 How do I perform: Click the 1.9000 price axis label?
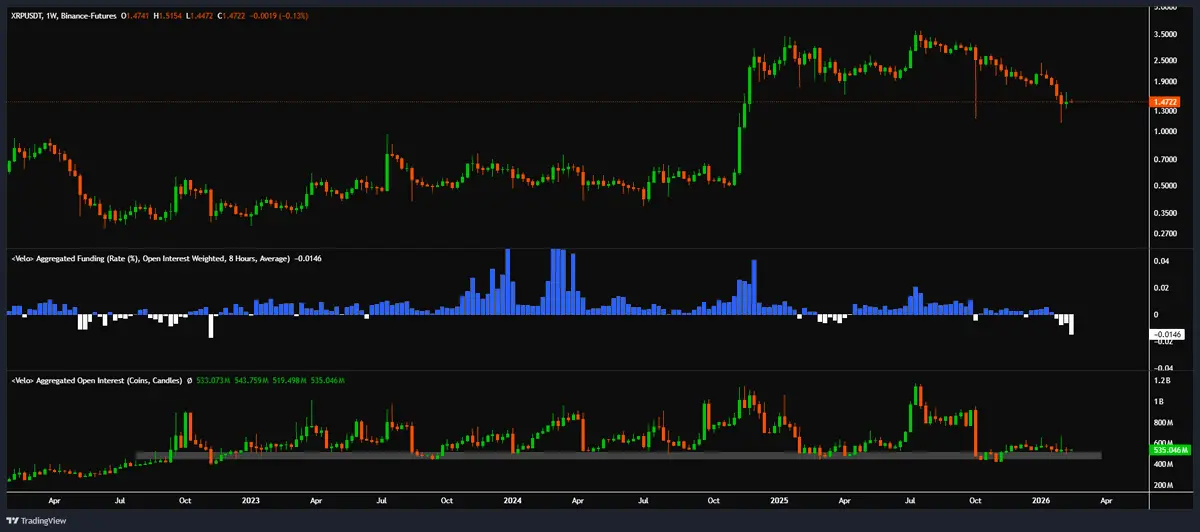1165,82
